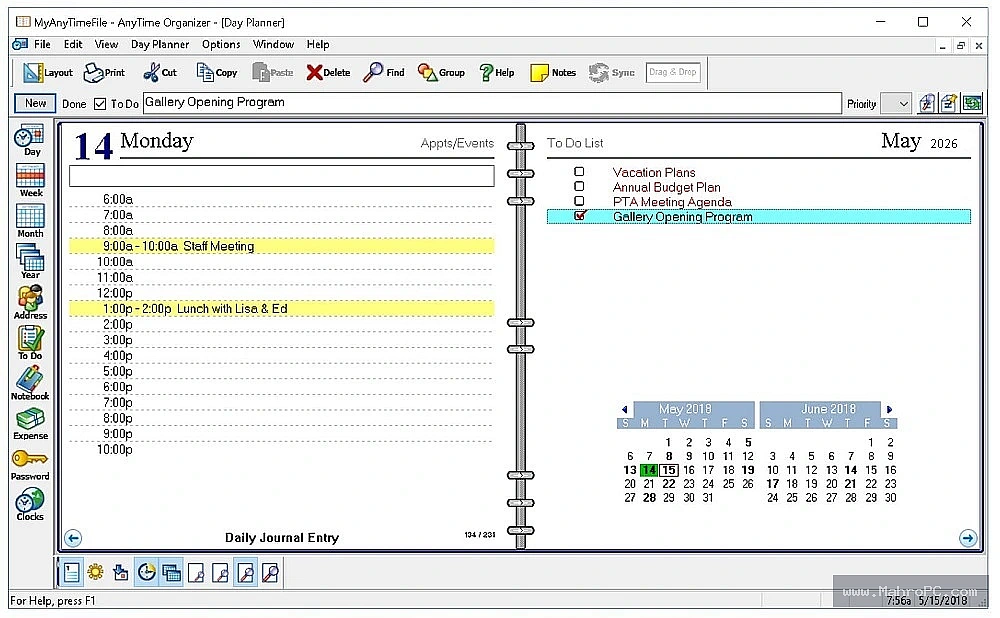Uncheck Gallery Opening Program task
This screenshot has width=1000, height=618.
pyautogui.click(x=580, y=216)
